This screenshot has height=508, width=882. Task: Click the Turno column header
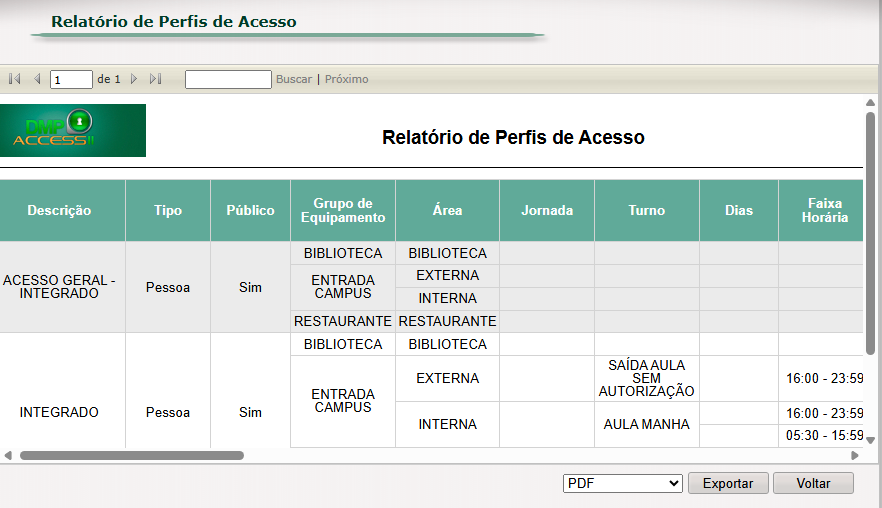tap(647, 210)
